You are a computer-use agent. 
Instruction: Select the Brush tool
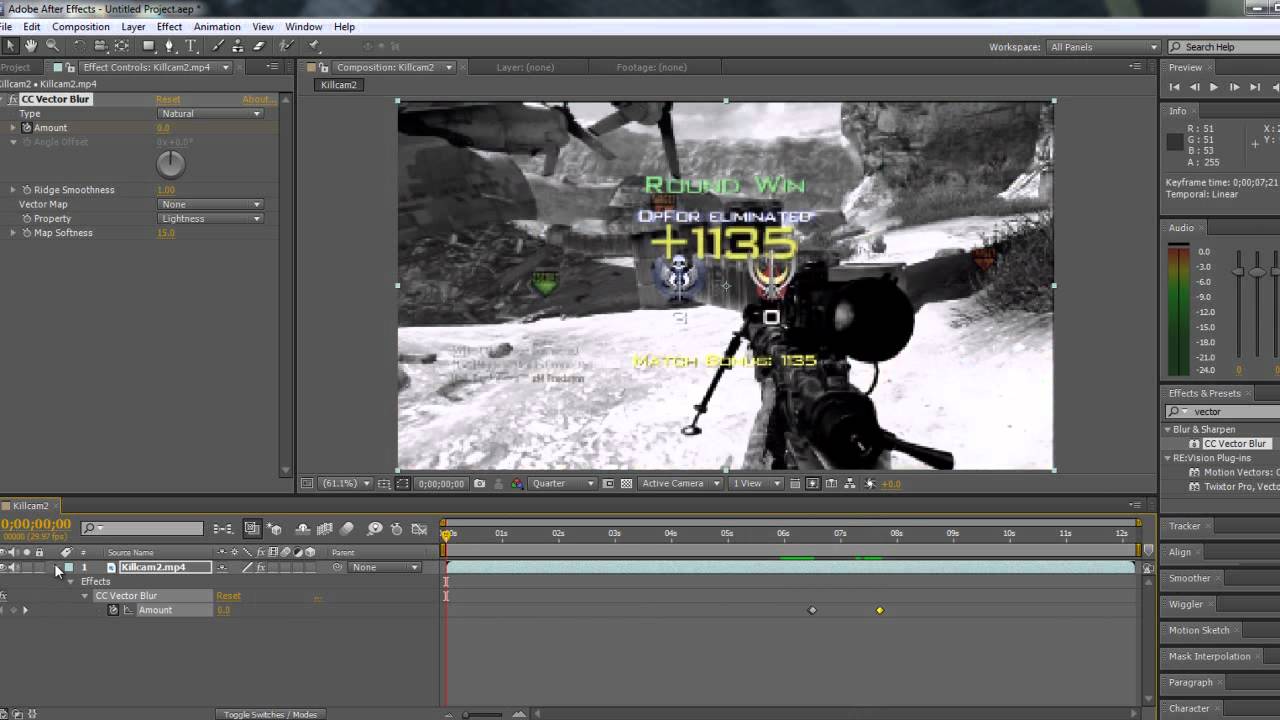click(217, 46)
